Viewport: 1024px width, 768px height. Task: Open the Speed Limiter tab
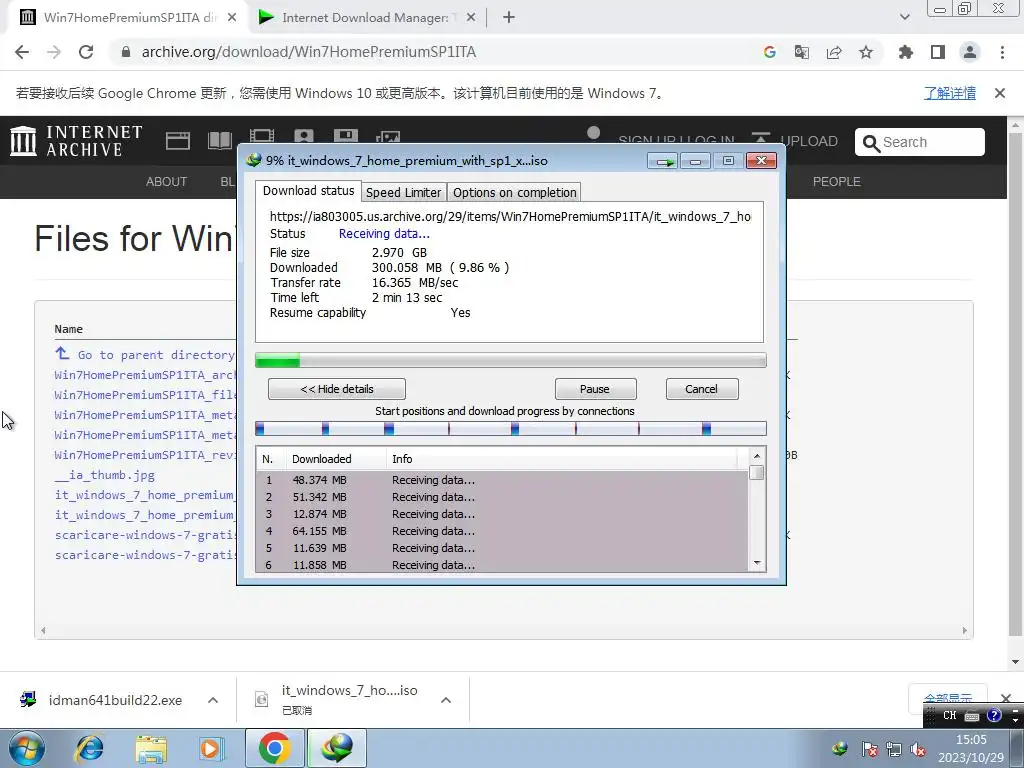(404, 193)
